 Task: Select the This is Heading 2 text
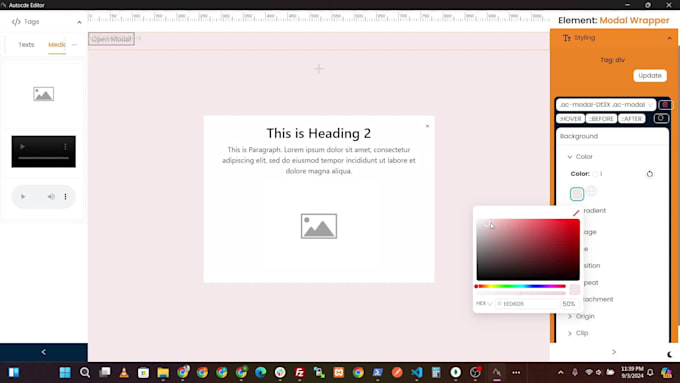[319, 133]
